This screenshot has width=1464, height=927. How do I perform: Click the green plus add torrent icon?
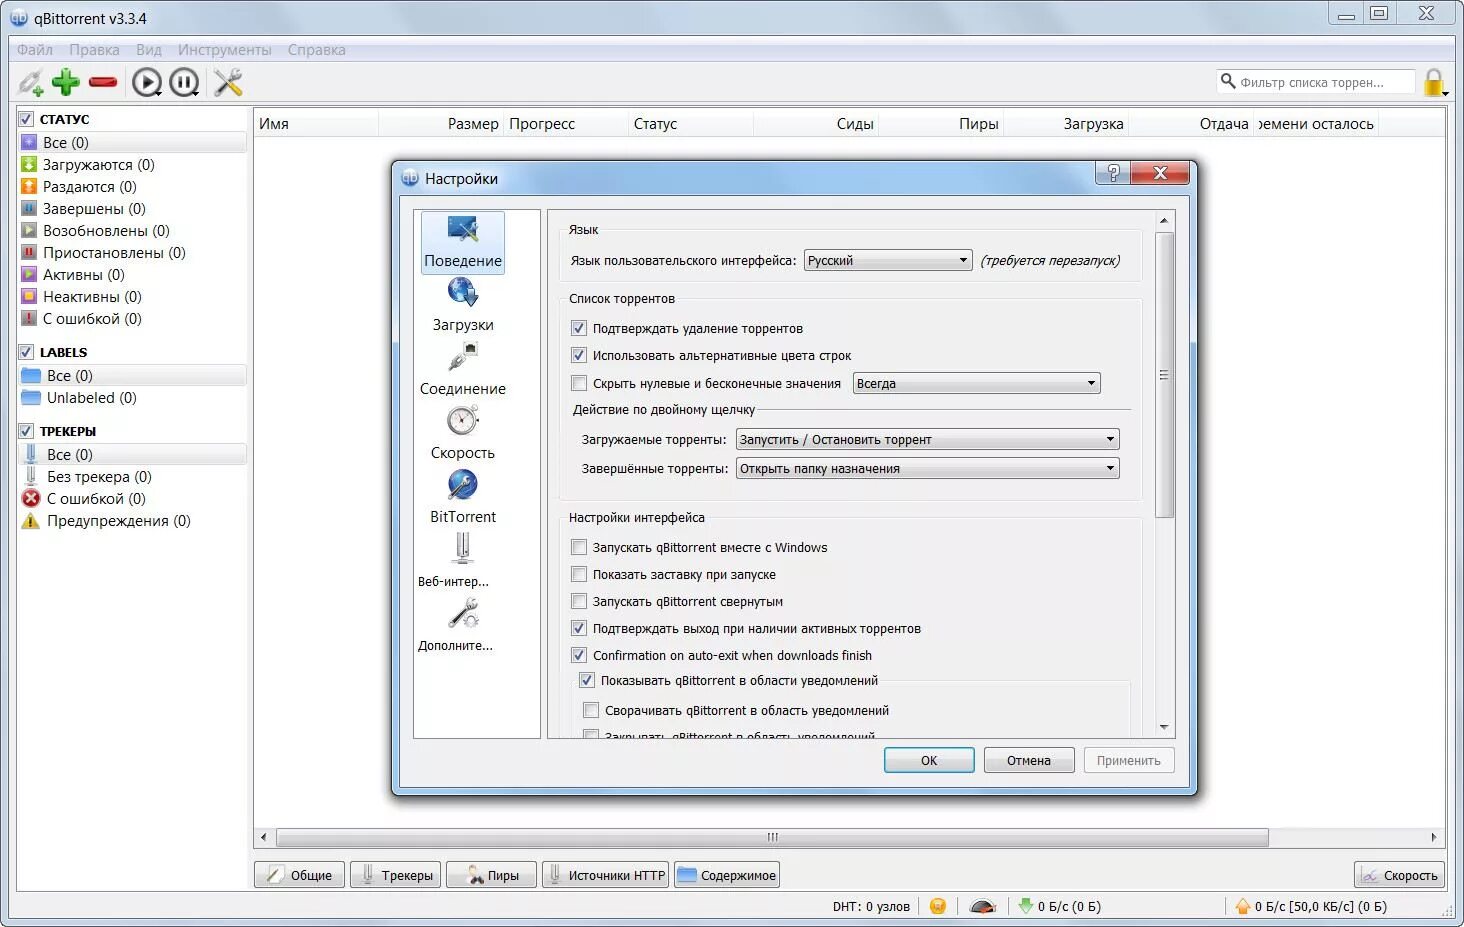pyautogui.click(x=66, y=82)
